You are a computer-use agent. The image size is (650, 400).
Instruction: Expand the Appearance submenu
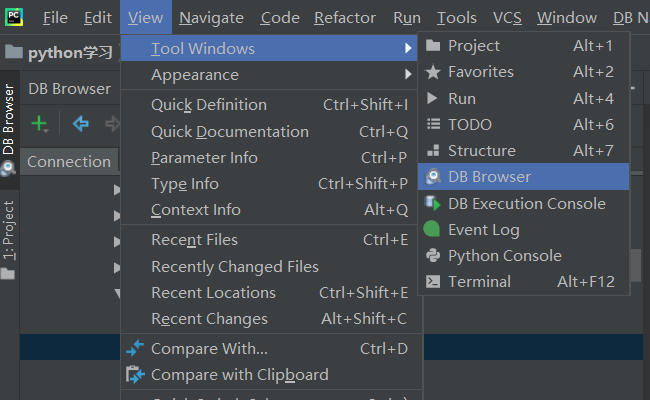pyautogui.click(x=195, y=75)
